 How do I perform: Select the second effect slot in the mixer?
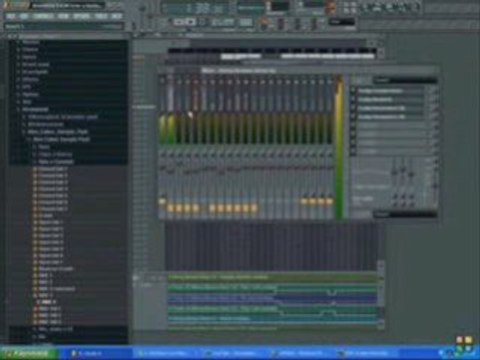pos(391,99)
